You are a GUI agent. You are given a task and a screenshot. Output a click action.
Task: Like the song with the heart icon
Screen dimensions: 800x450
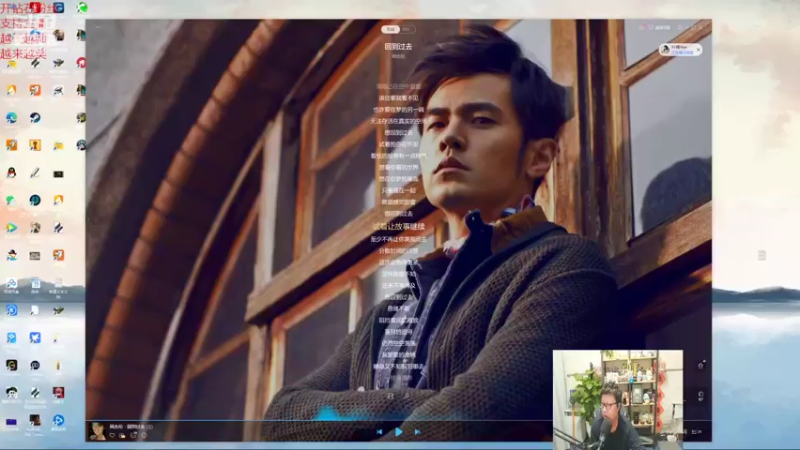[x=112, y=435]
